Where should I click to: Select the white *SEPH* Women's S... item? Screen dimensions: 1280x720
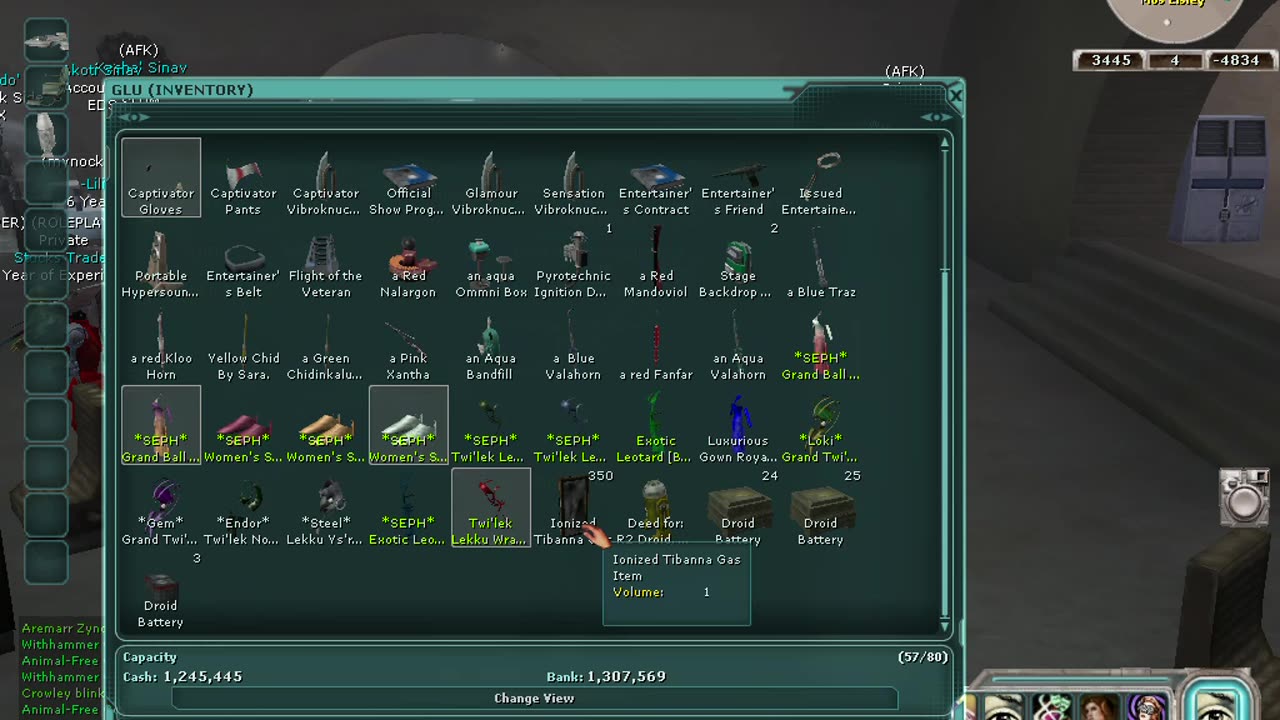(x=408, y=426)
